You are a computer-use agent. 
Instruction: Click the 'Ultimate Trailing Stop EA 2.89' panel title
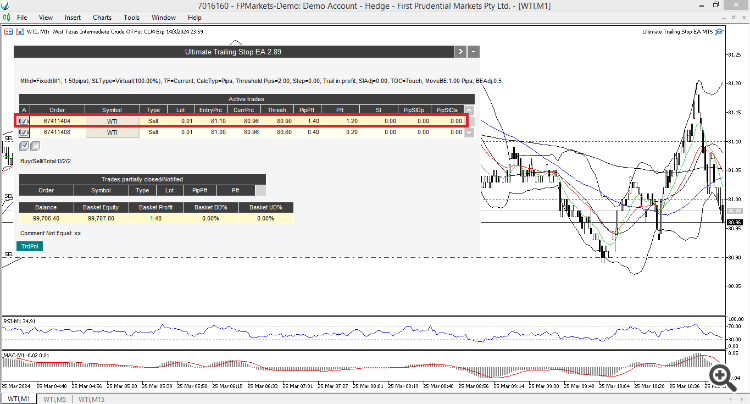point(233,52)
